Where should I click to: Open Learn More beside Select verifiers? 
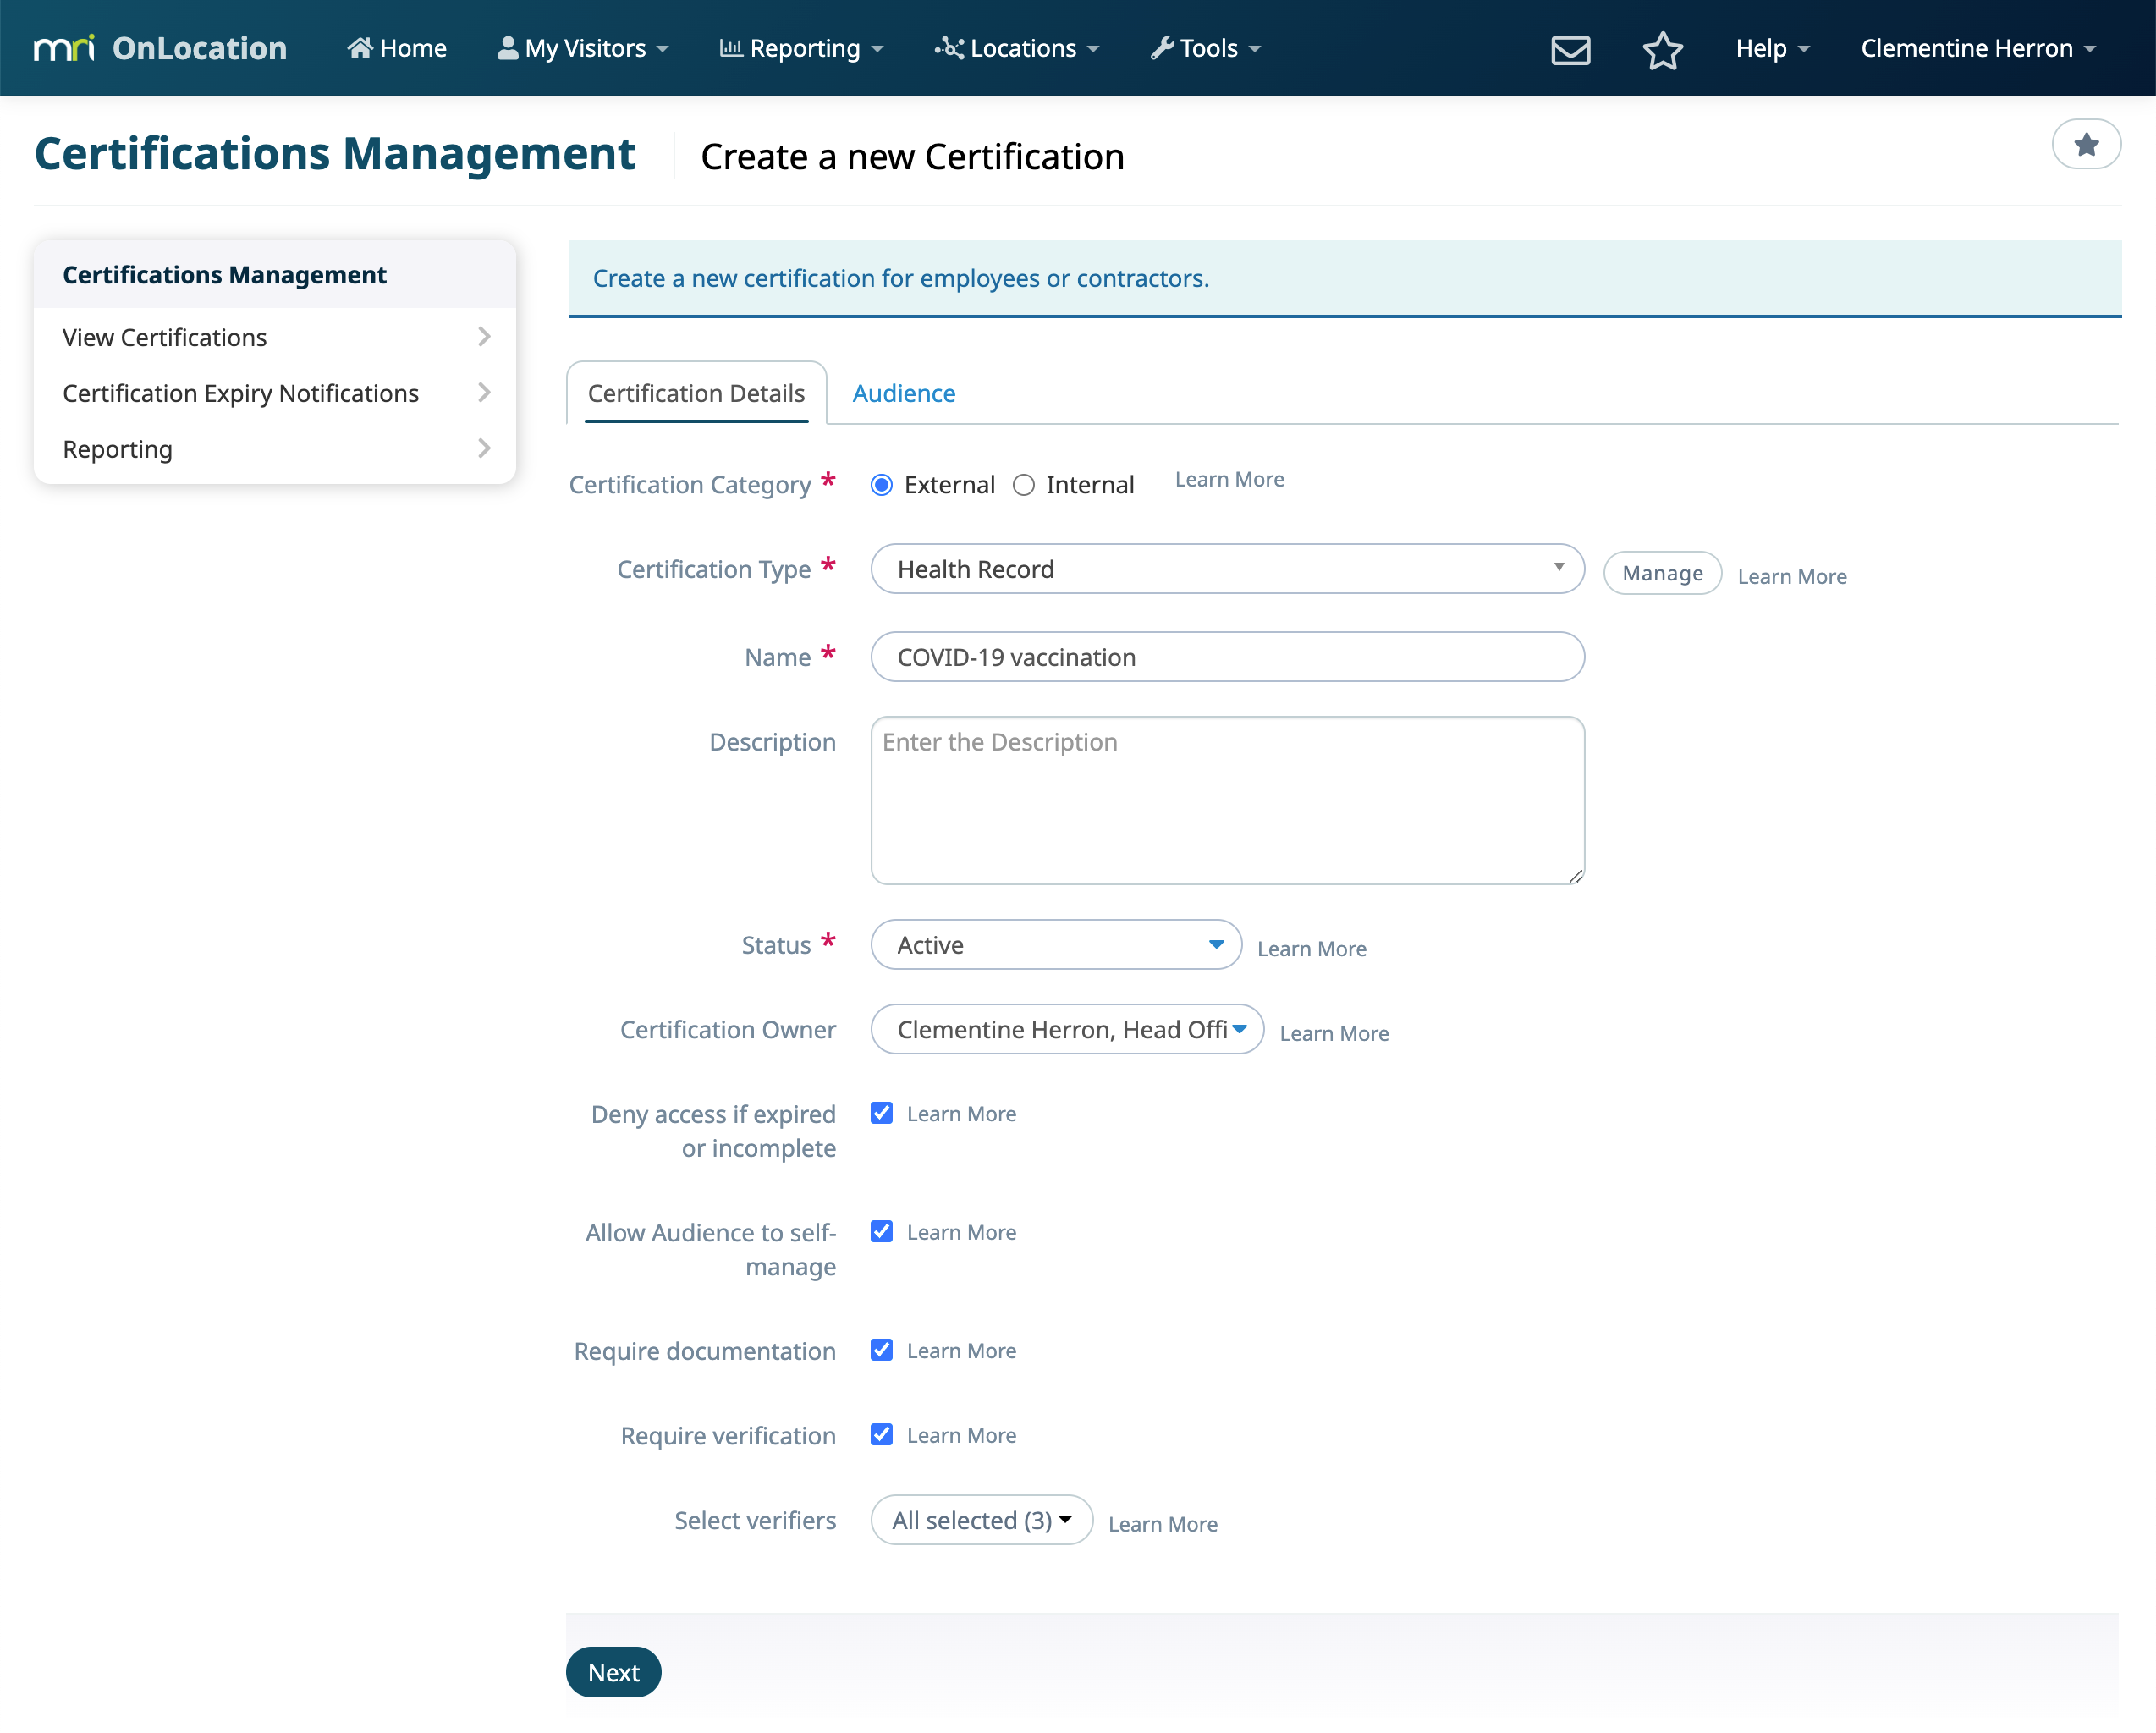click(x=1162, y=1525)
